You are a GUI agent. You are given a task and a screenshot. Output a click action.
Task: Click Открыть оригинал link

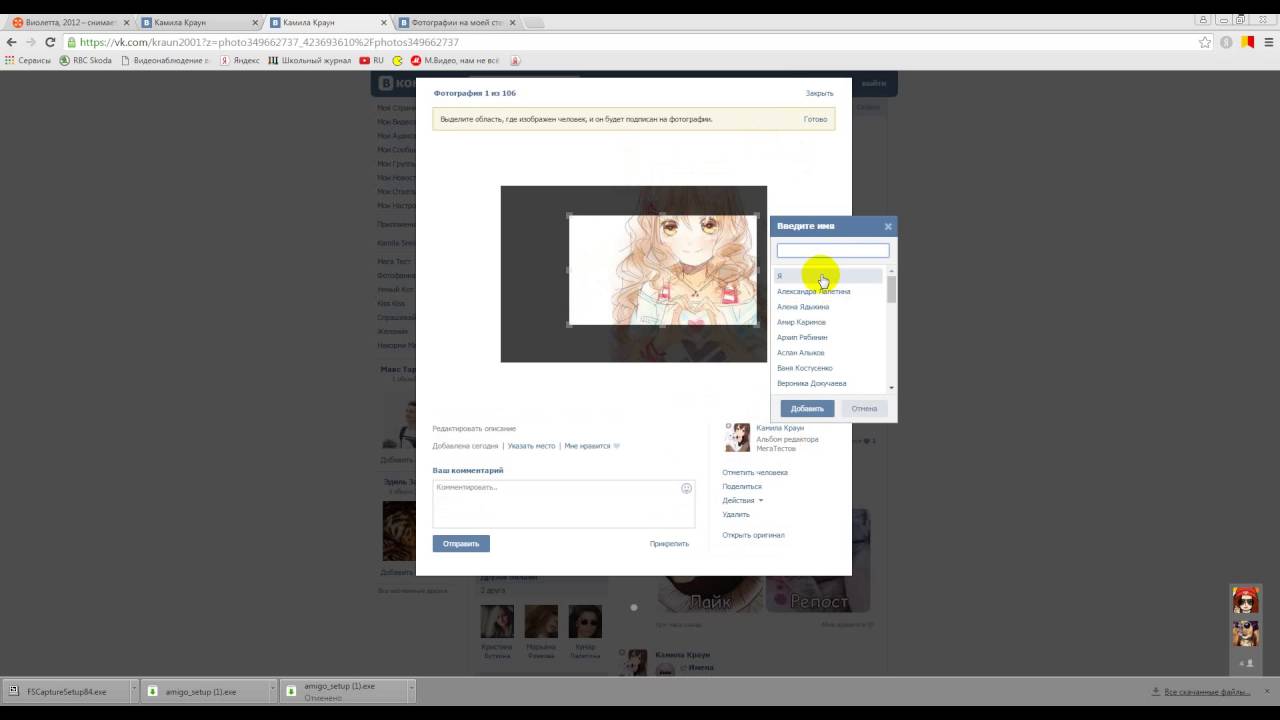tap(753, 535)
